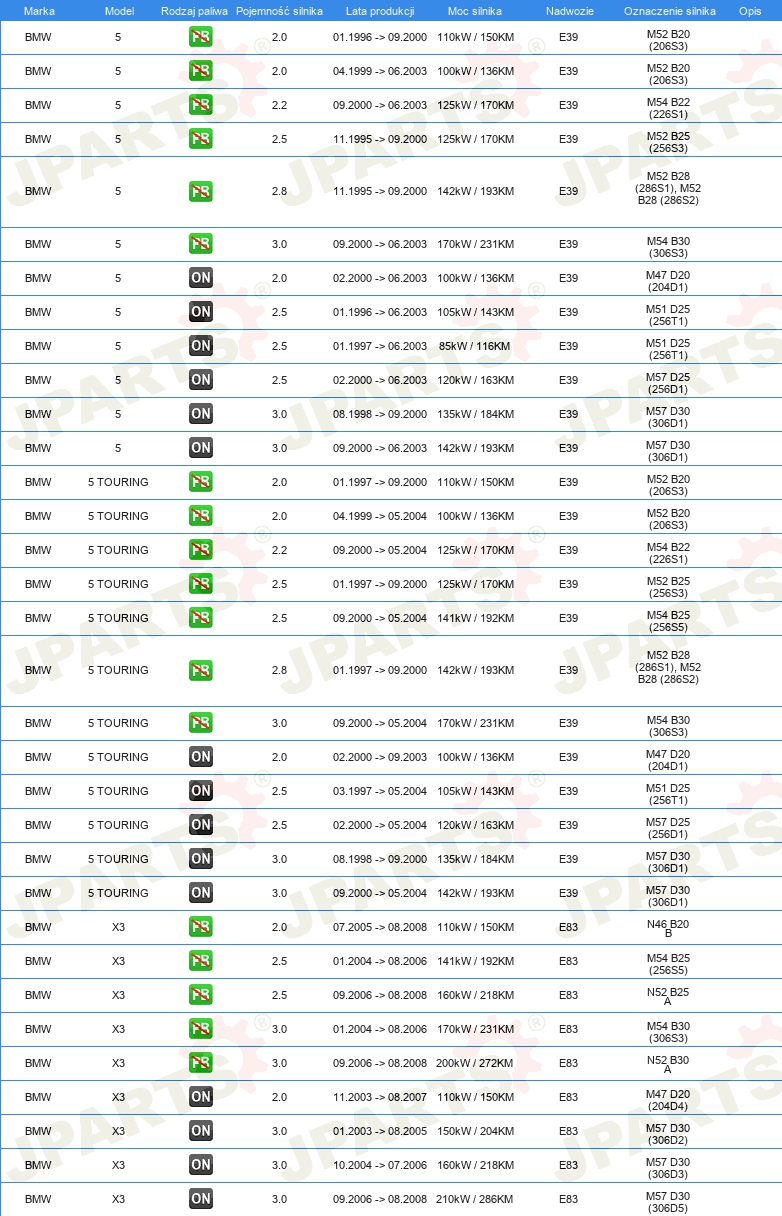Click diesel ON icon in X3 2.0 110kW row
The height and width of the screenshot is (1216, 782).
(x=201, y=1097)
